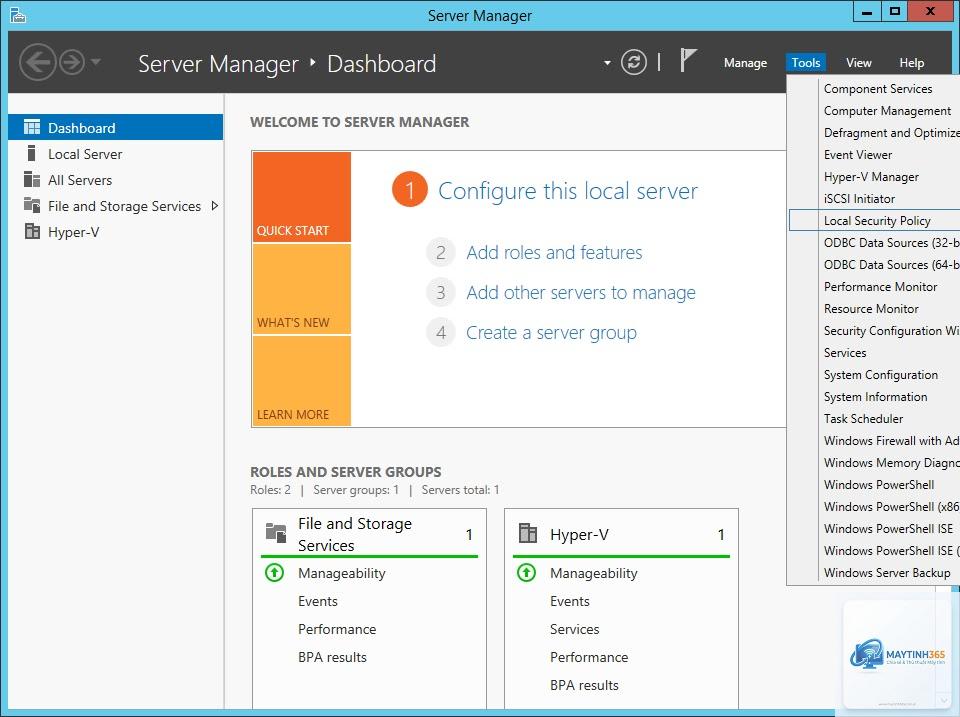The height and width of the screenshot is (717, 960).
Task: Open the navigation history dropdown arrow
Action: pos(96,62)
